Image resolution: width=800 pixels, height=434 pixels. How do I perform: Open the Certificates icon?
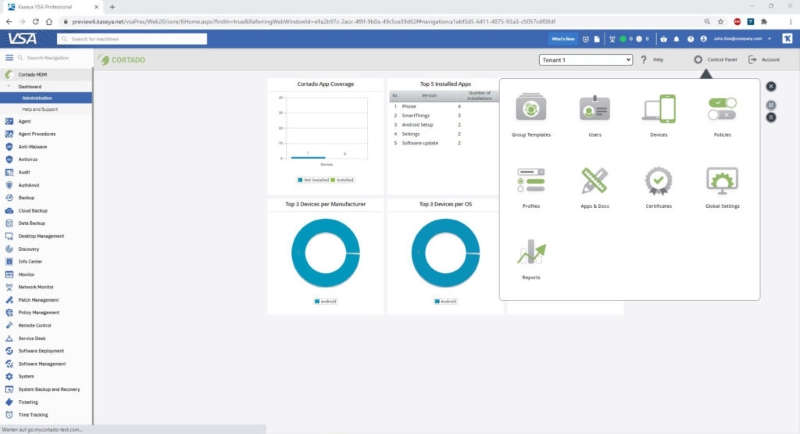coord(658,180)
